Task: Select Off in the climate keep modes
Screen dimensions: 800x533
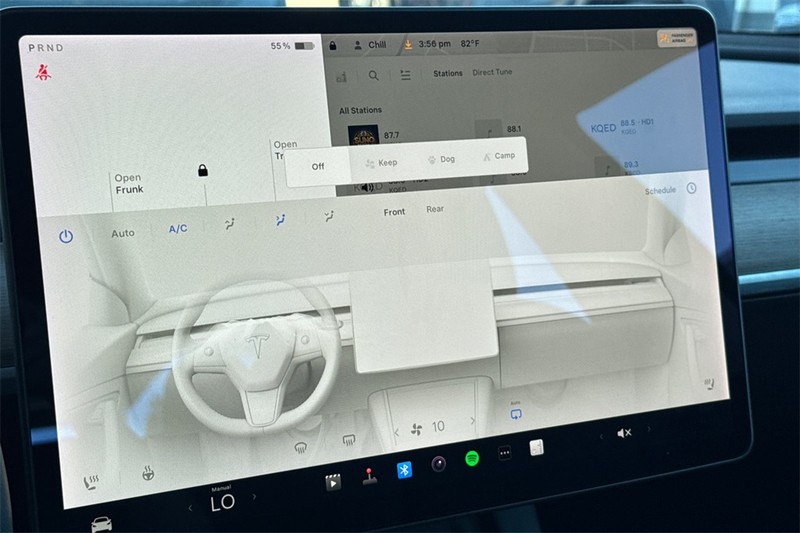Action: click(318, 166)
